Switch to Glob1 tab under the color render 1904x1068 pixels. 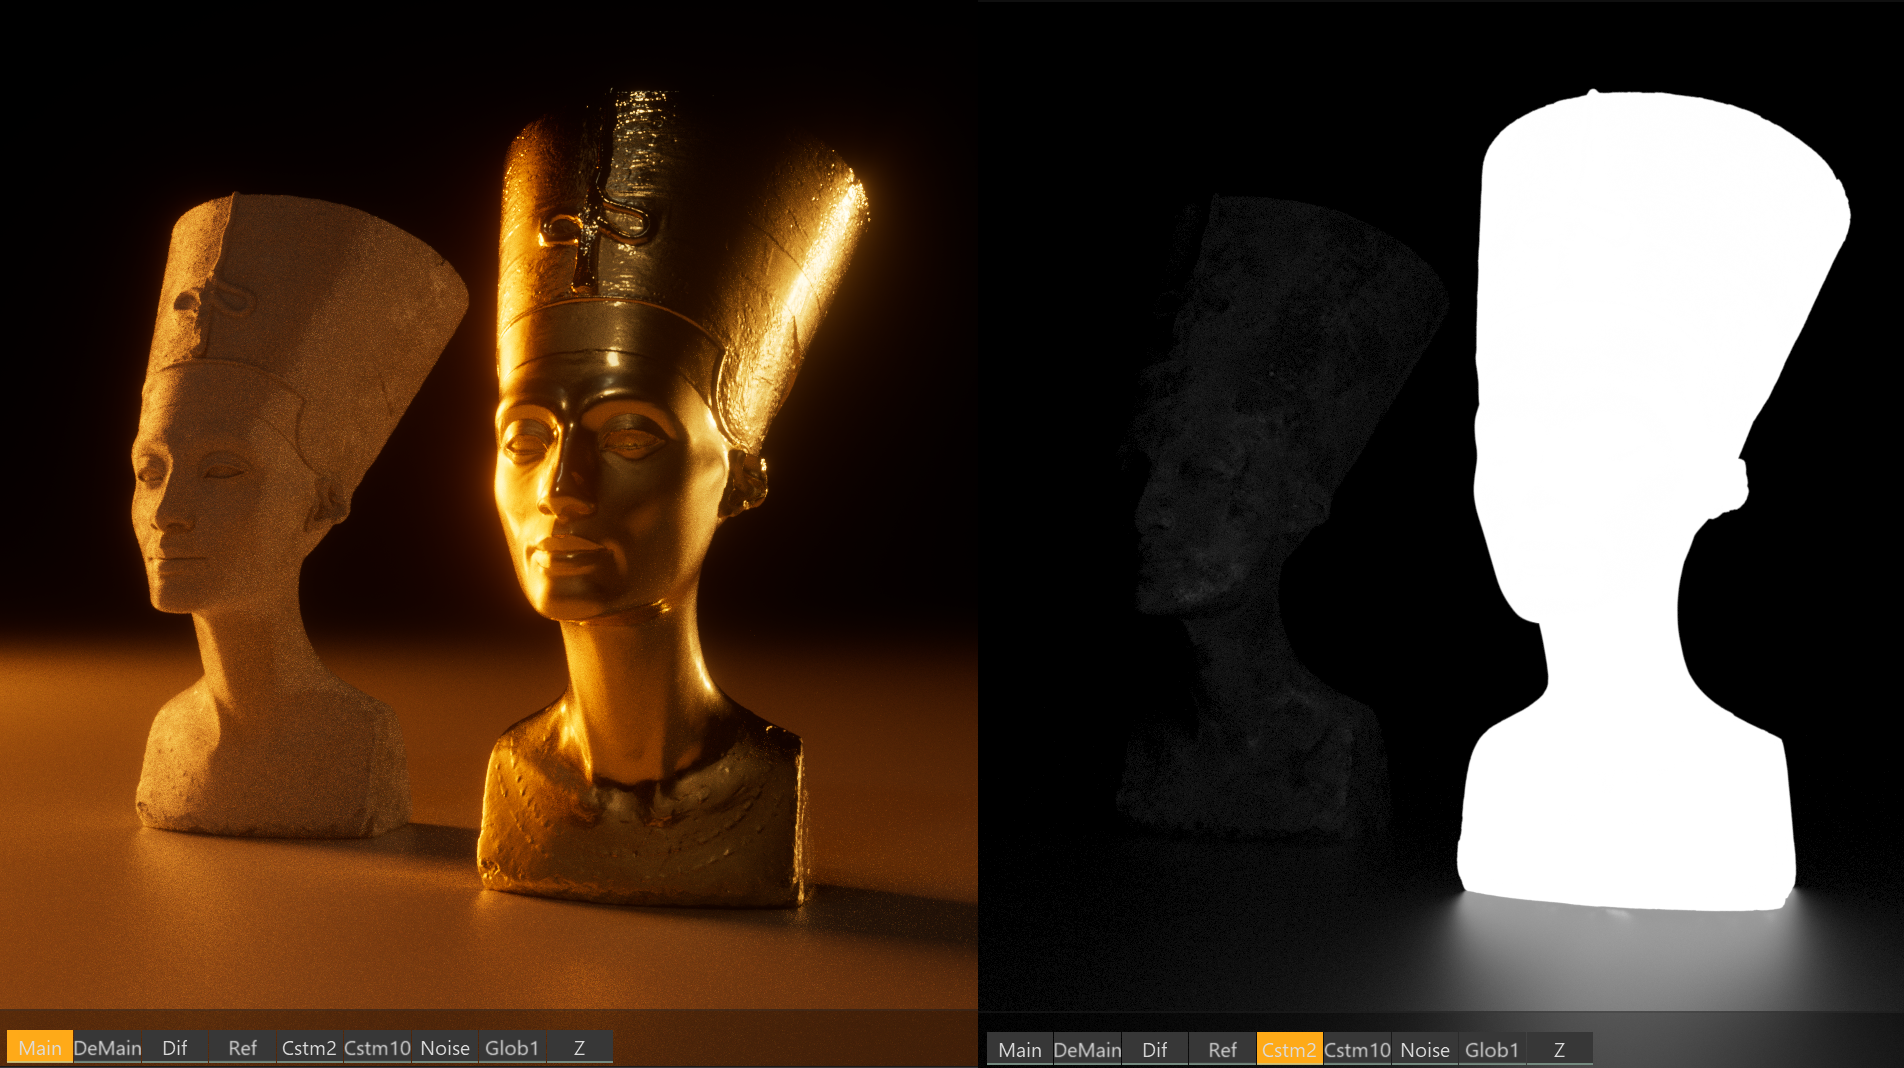(x=512, y=1047)
